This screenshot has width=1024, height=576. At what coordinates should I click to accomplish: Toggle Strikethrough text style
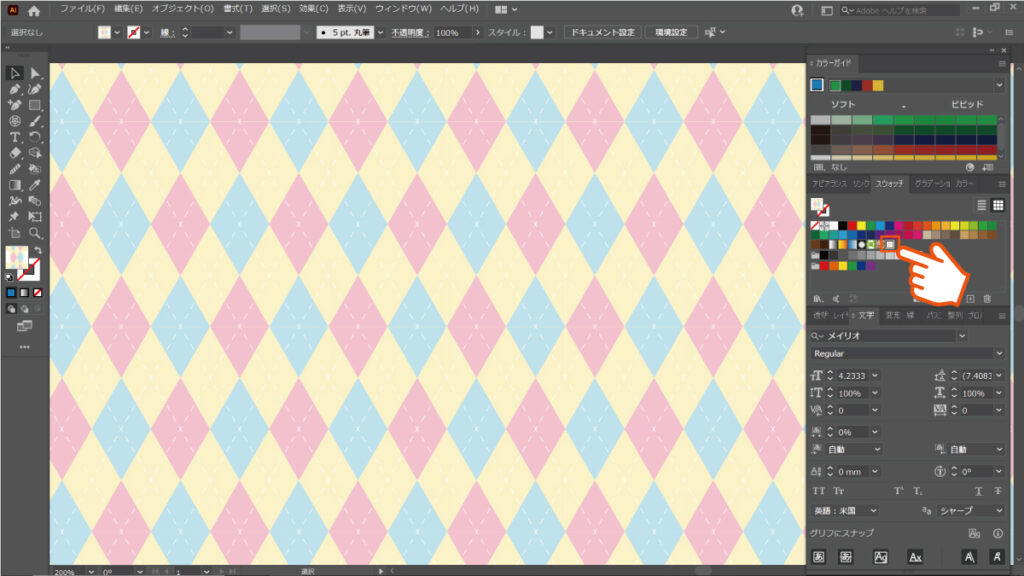[x=997, y=491]
